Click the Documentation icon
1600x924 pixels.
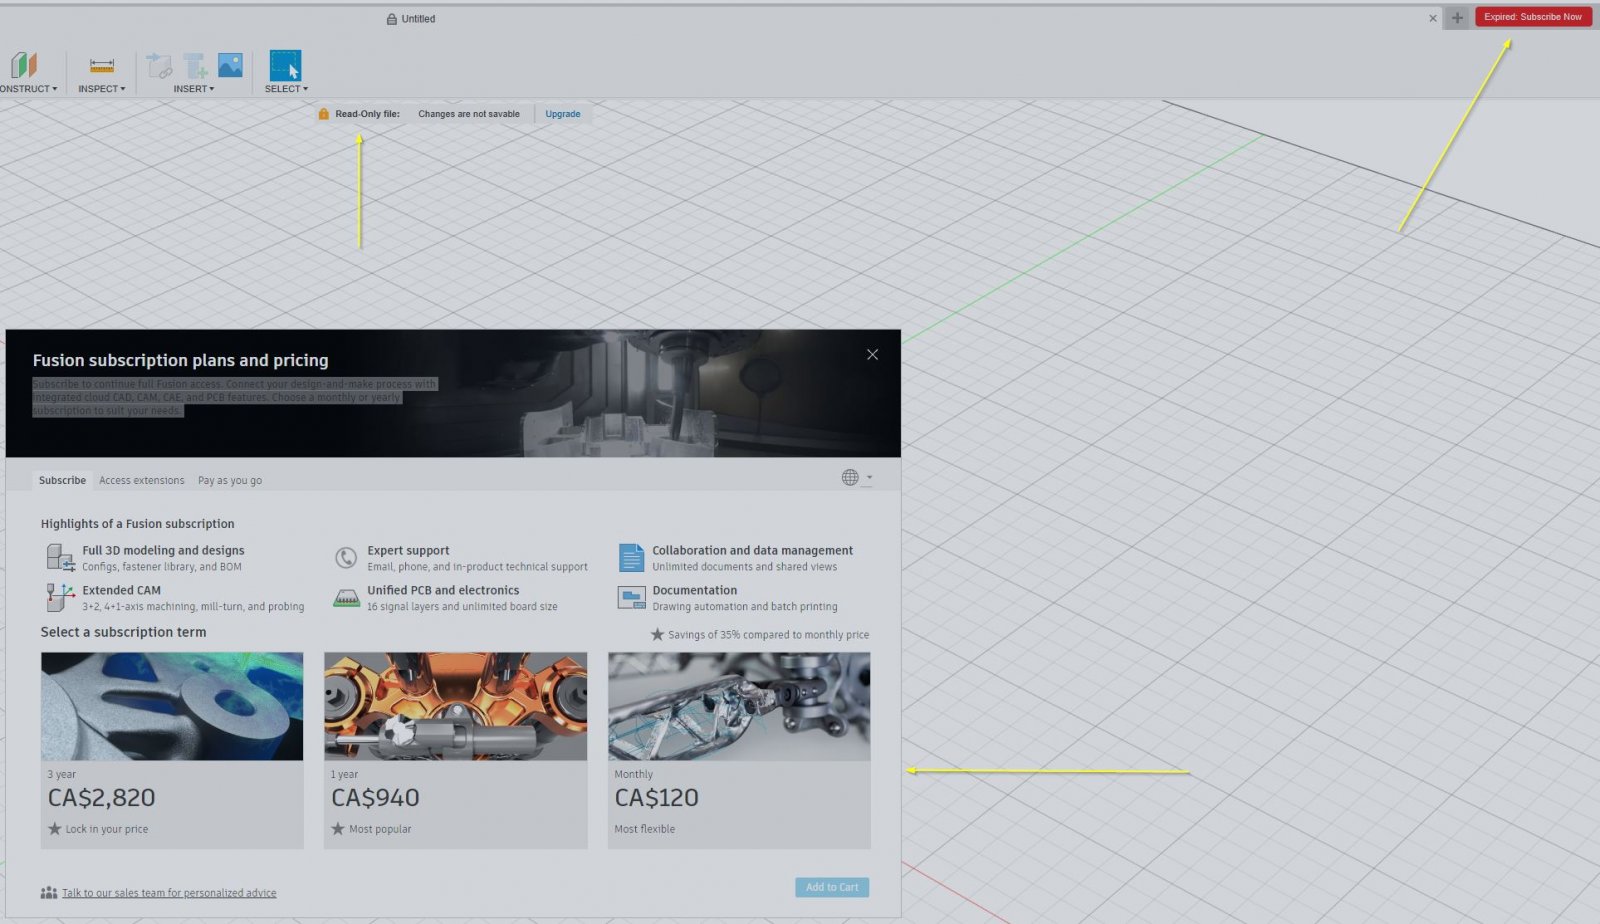(631, 598)
